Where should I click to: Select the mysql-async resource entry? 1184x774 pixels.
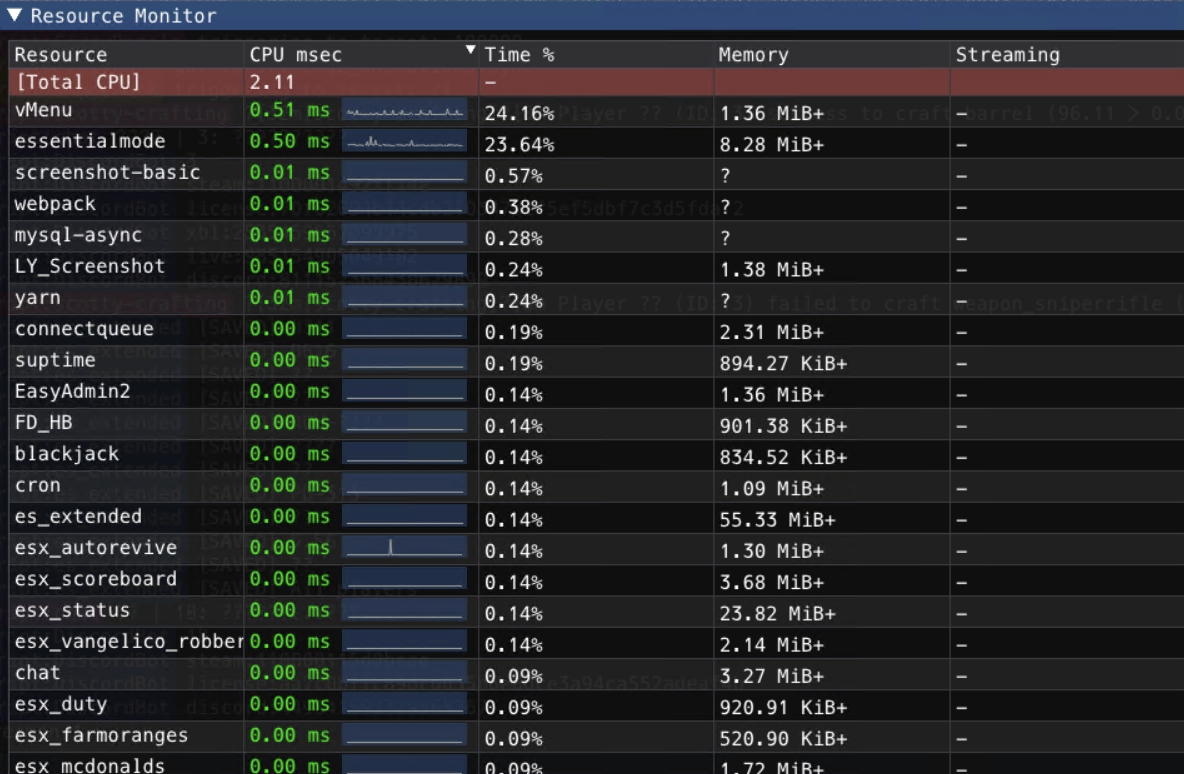tap(78, 235)
